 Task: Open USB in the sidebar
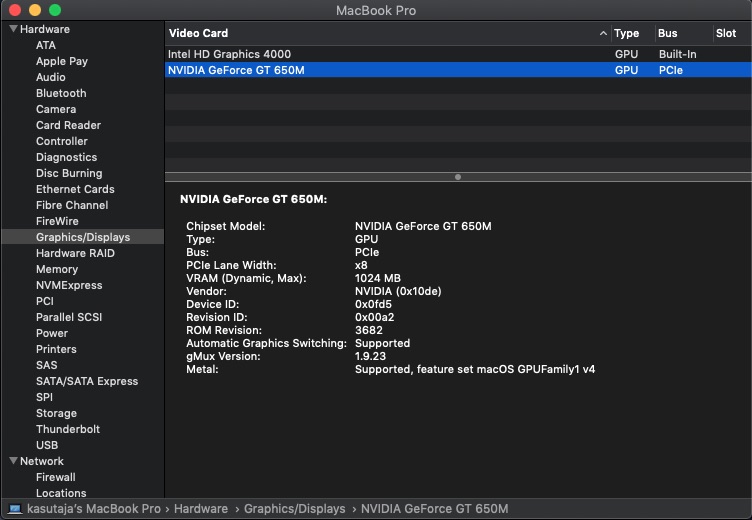(47, 445)
